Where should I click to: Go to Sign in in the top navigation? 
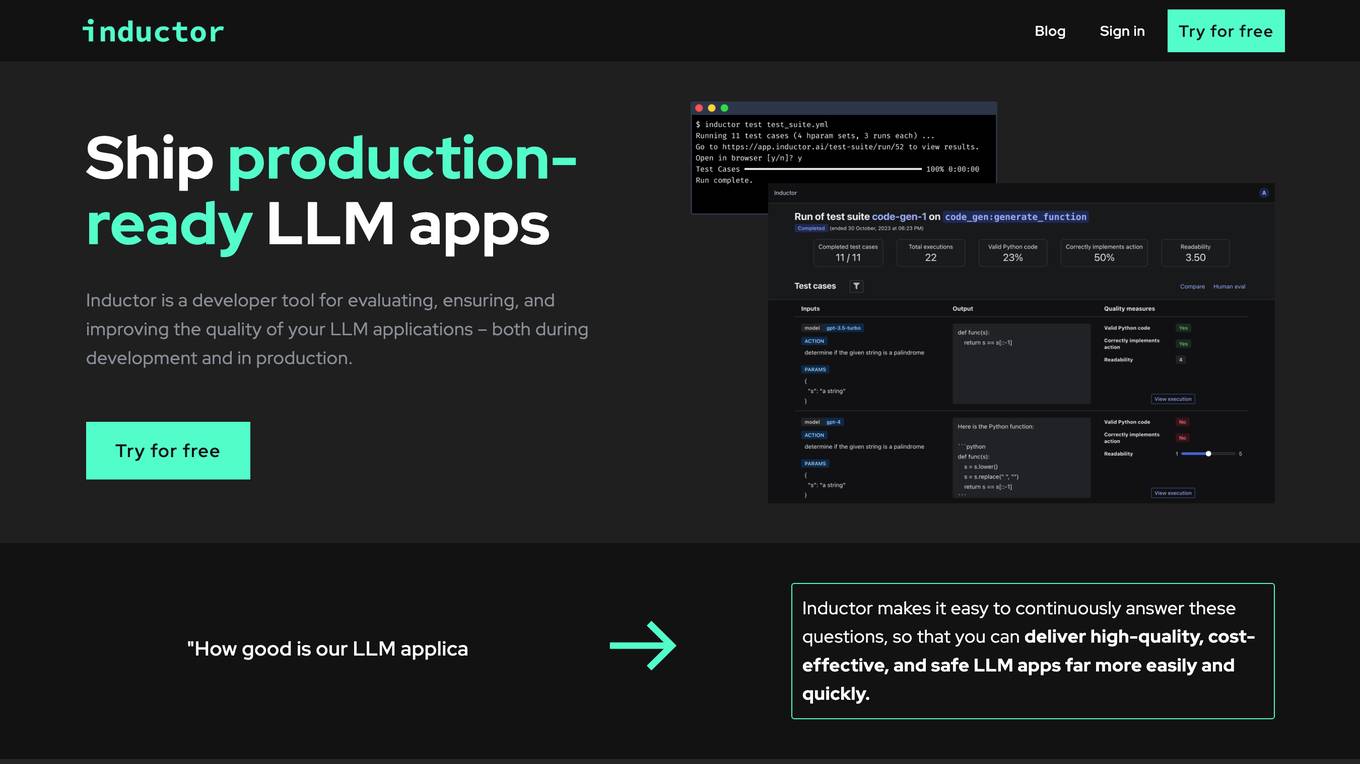[x=1122, y=31]
